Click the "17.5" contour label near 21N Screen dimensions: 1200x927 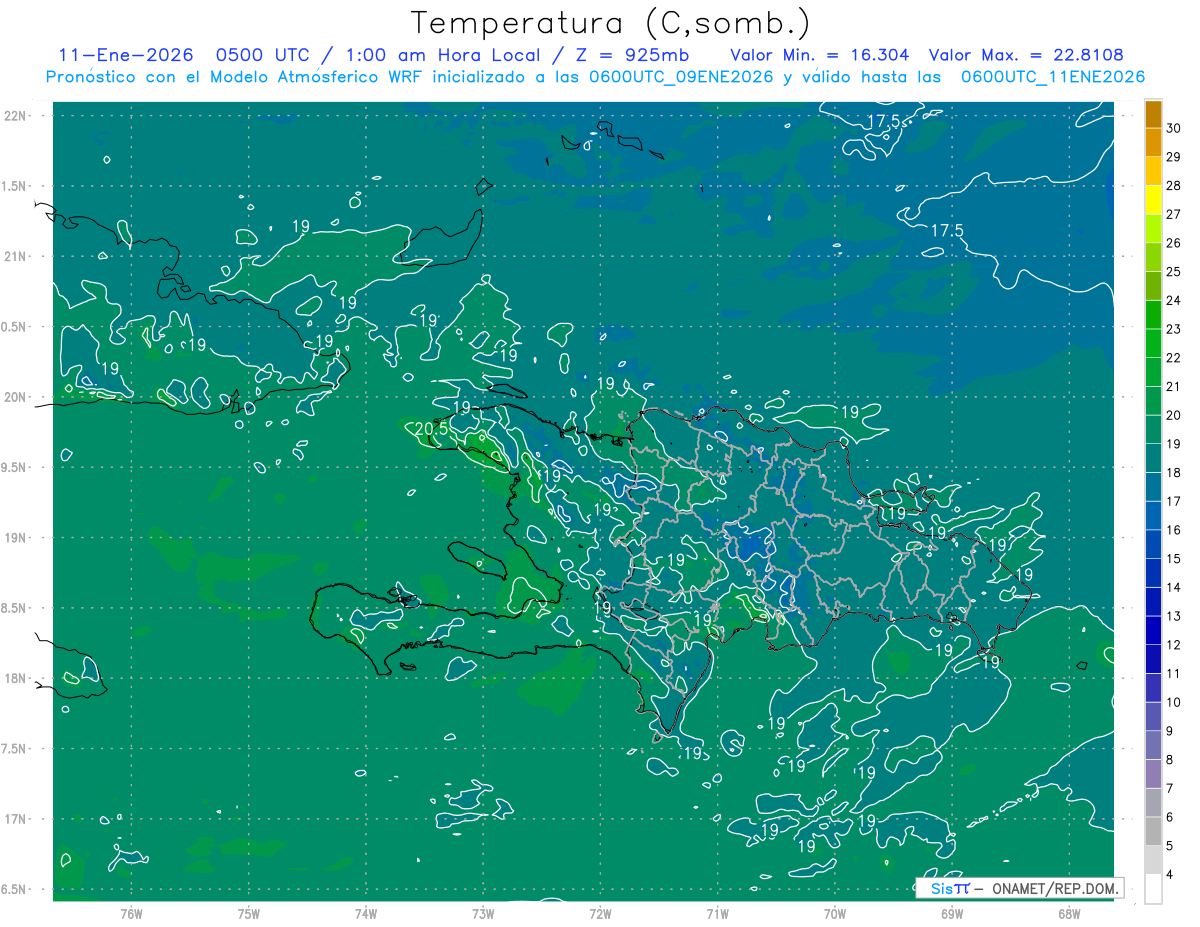[947, 230]
